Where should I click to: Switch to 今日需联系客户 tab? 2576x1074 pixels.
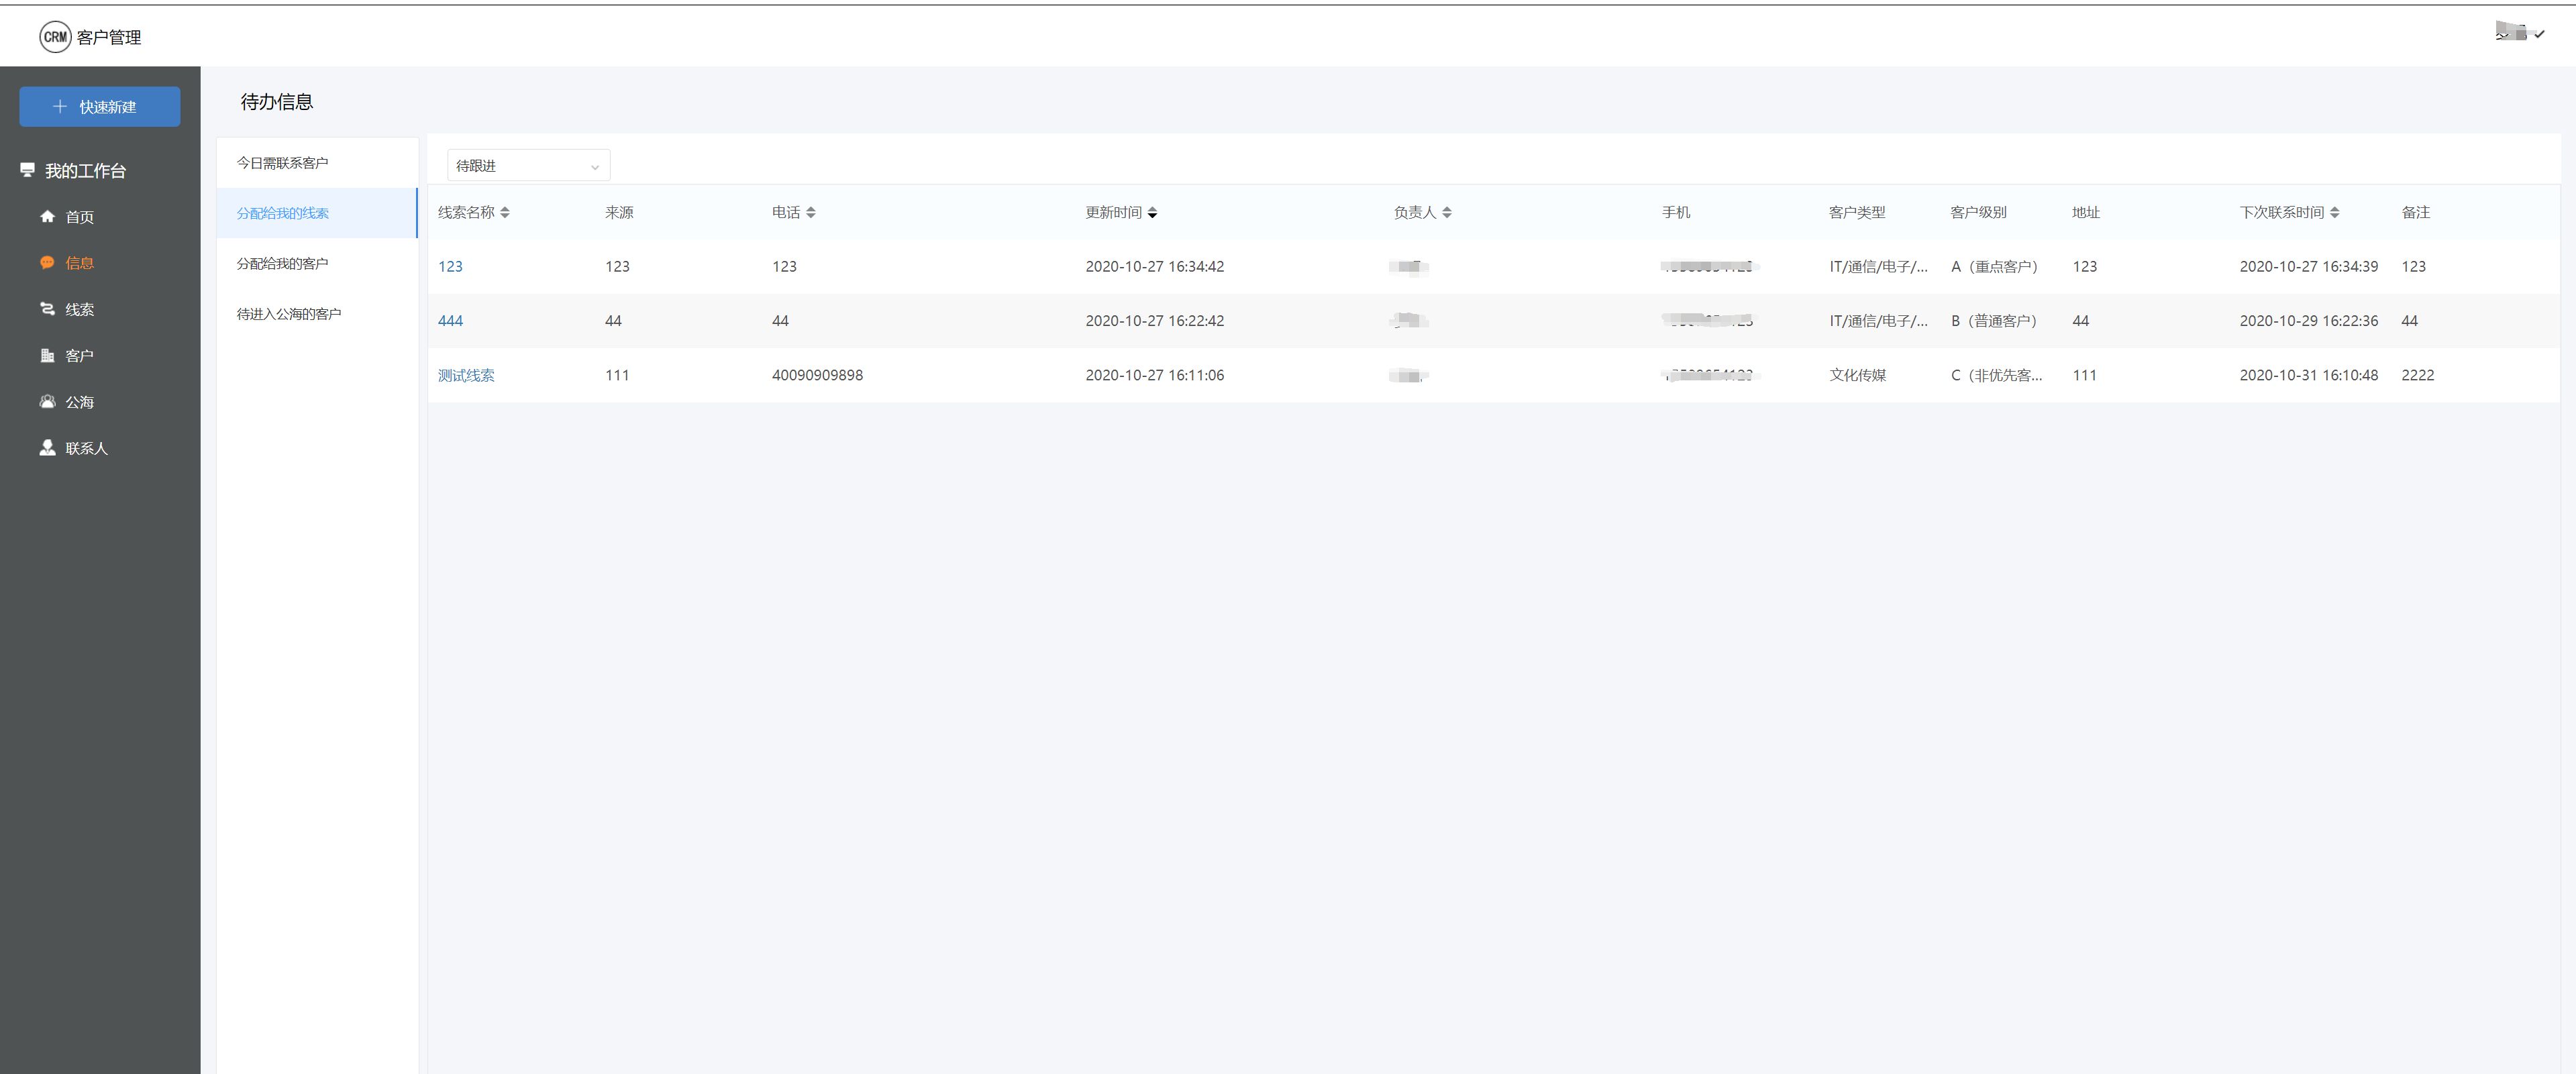(x=282, y=162)
